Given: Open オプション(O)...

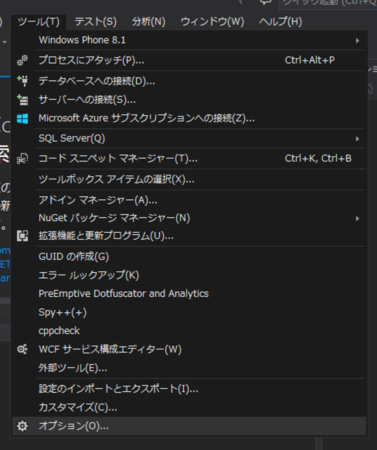Looking at the screenshot, I should pos(189,426).
